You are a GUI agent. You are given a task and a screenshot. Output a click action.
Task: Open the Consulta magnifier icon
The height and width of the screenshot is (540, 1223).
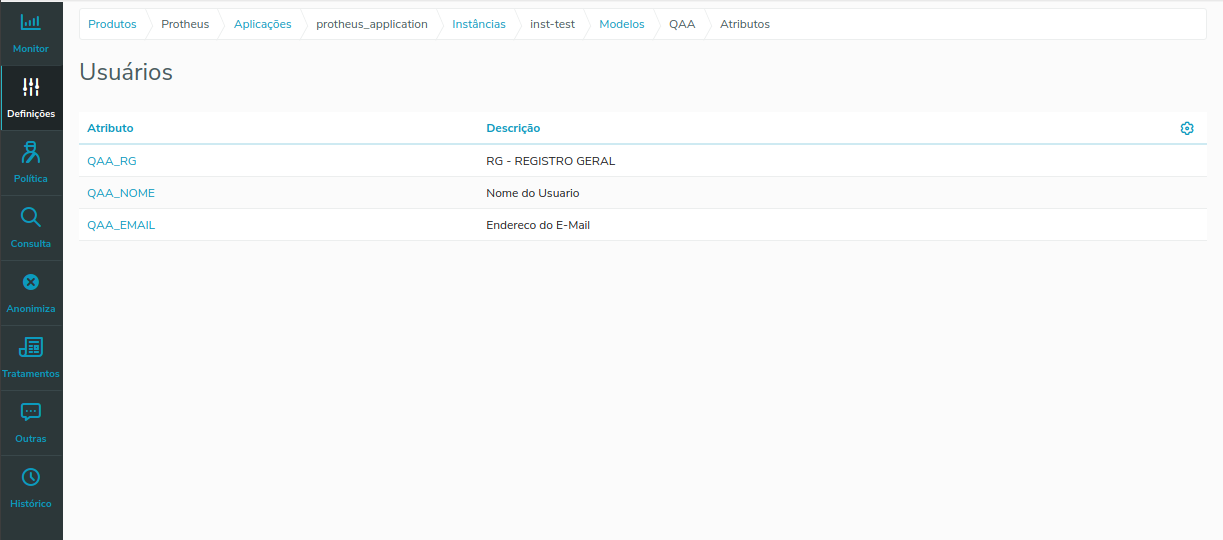[31, 217]
